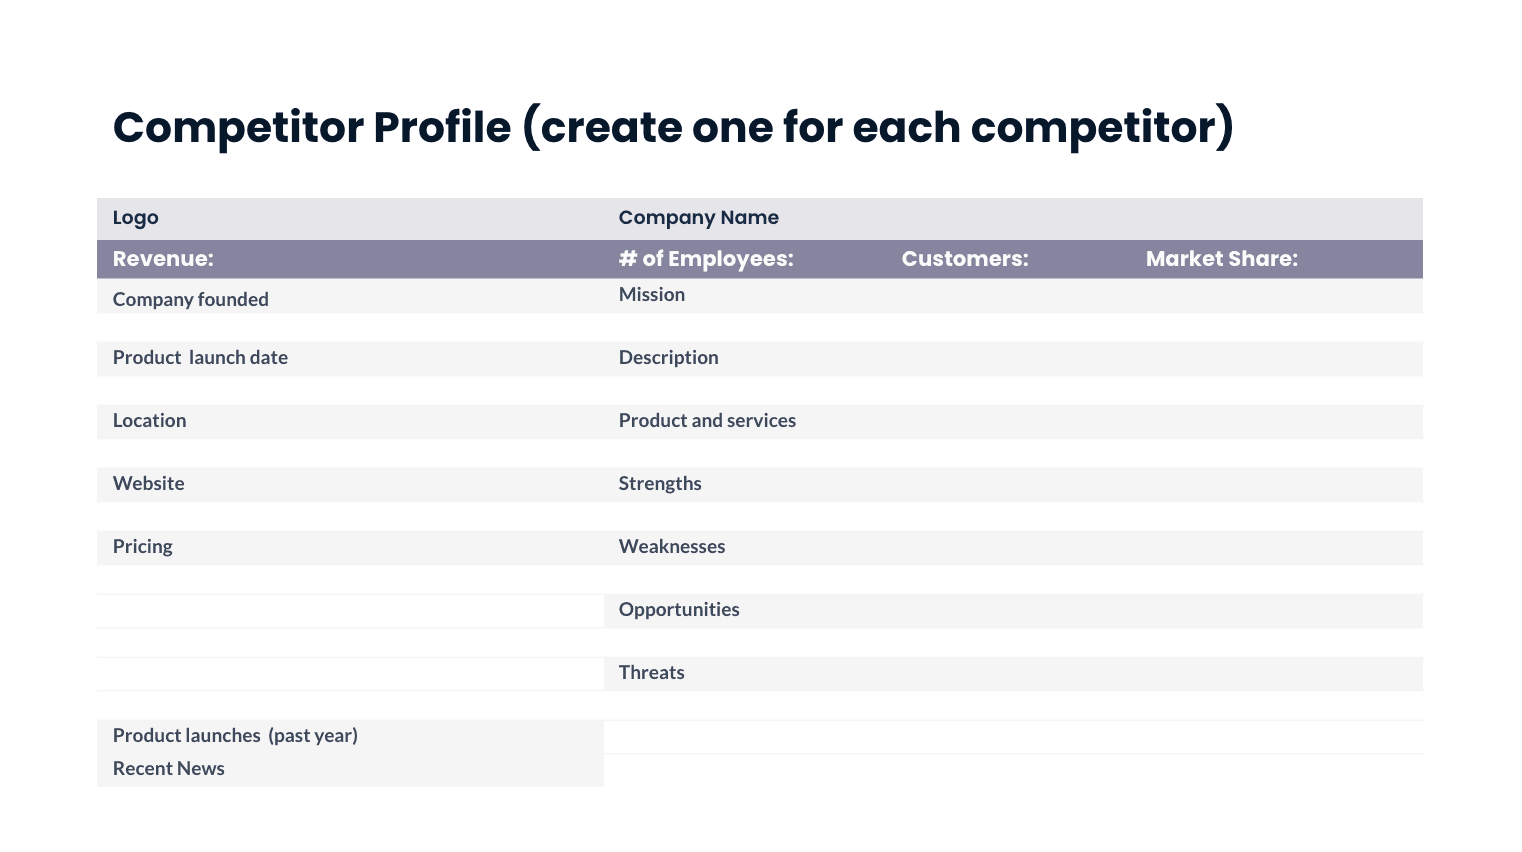Click the Market Share field
Viewport: 1522px width, 852px height.
click(1221, 259)
